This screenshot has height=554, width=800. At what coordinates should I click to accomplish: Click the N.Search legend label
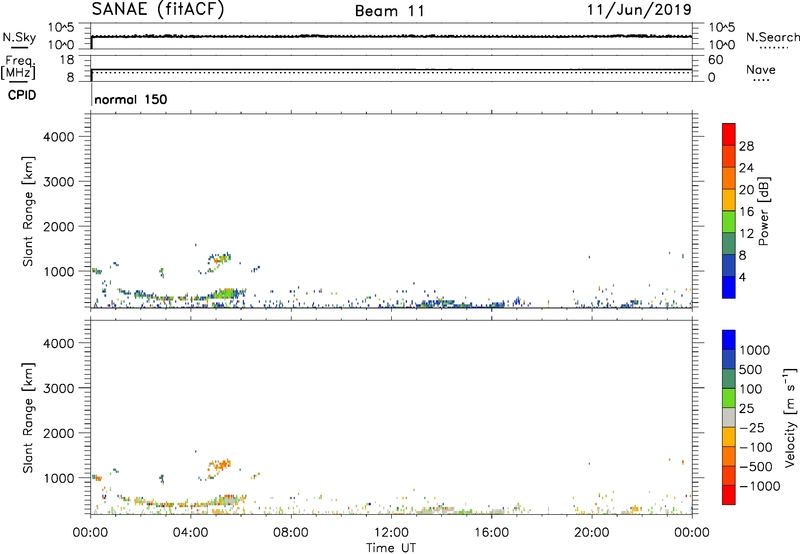772,37
